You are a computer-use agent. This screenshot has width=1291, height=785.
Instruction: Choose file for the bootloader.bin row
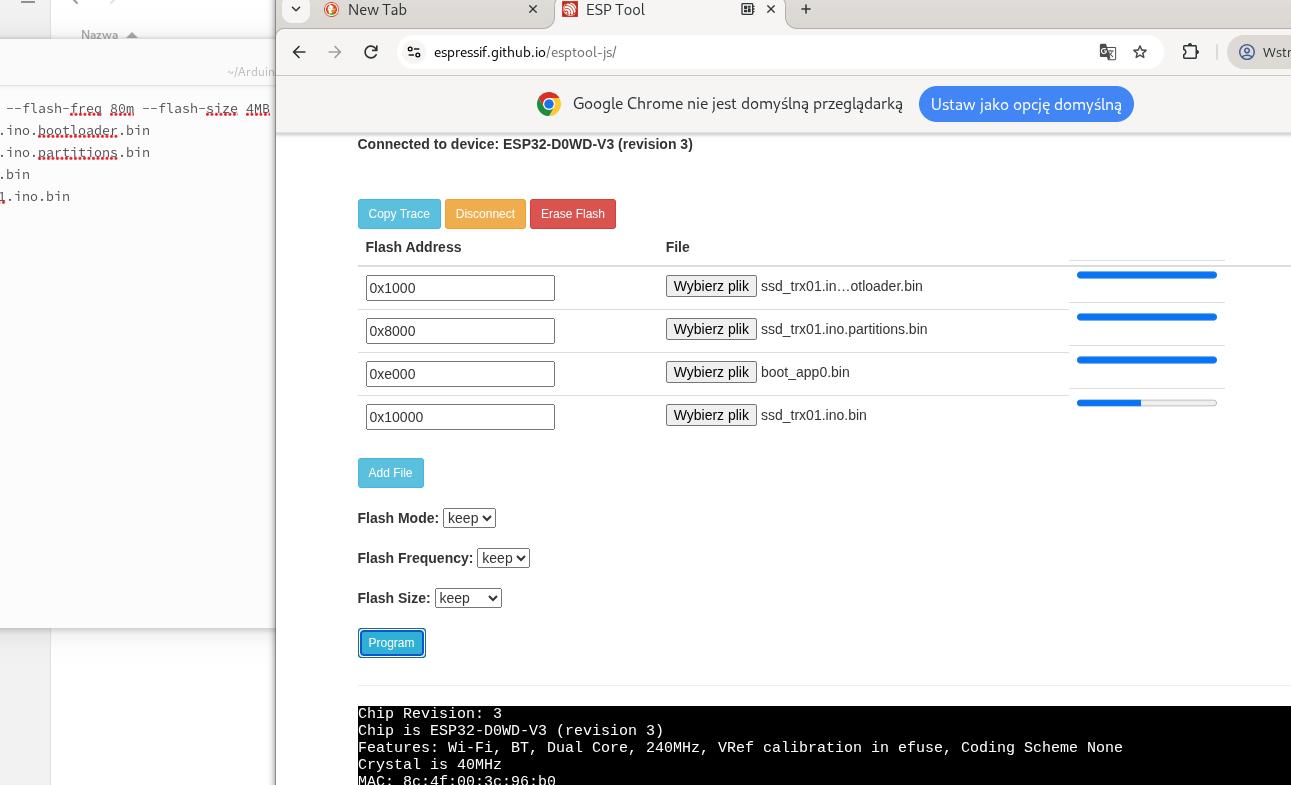[x=711, y=286]
